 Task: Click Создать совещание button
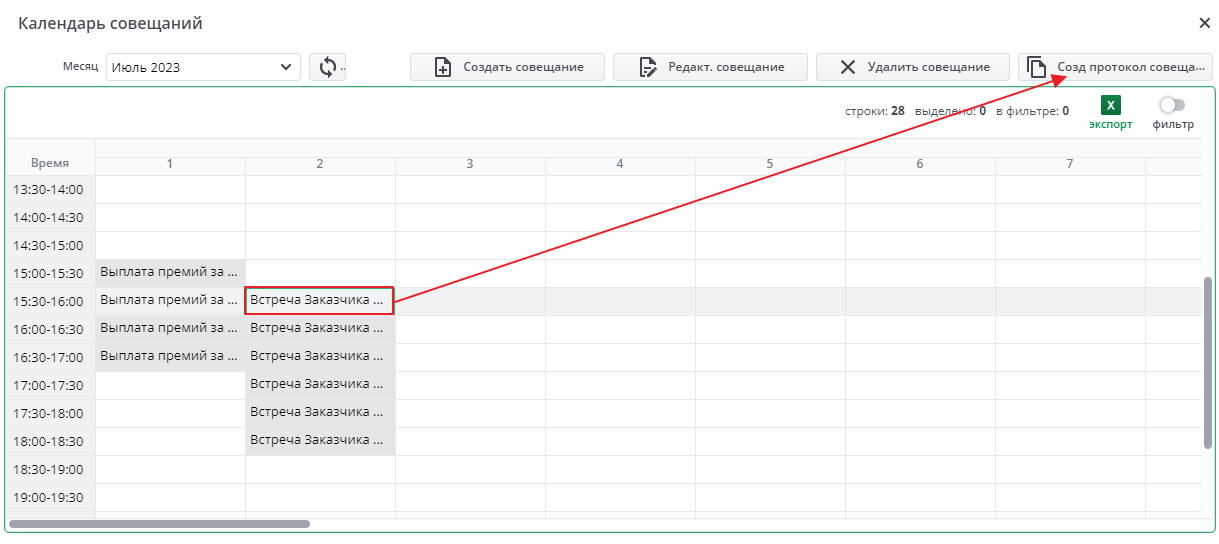pyautogui.click(x=508, y=67)
